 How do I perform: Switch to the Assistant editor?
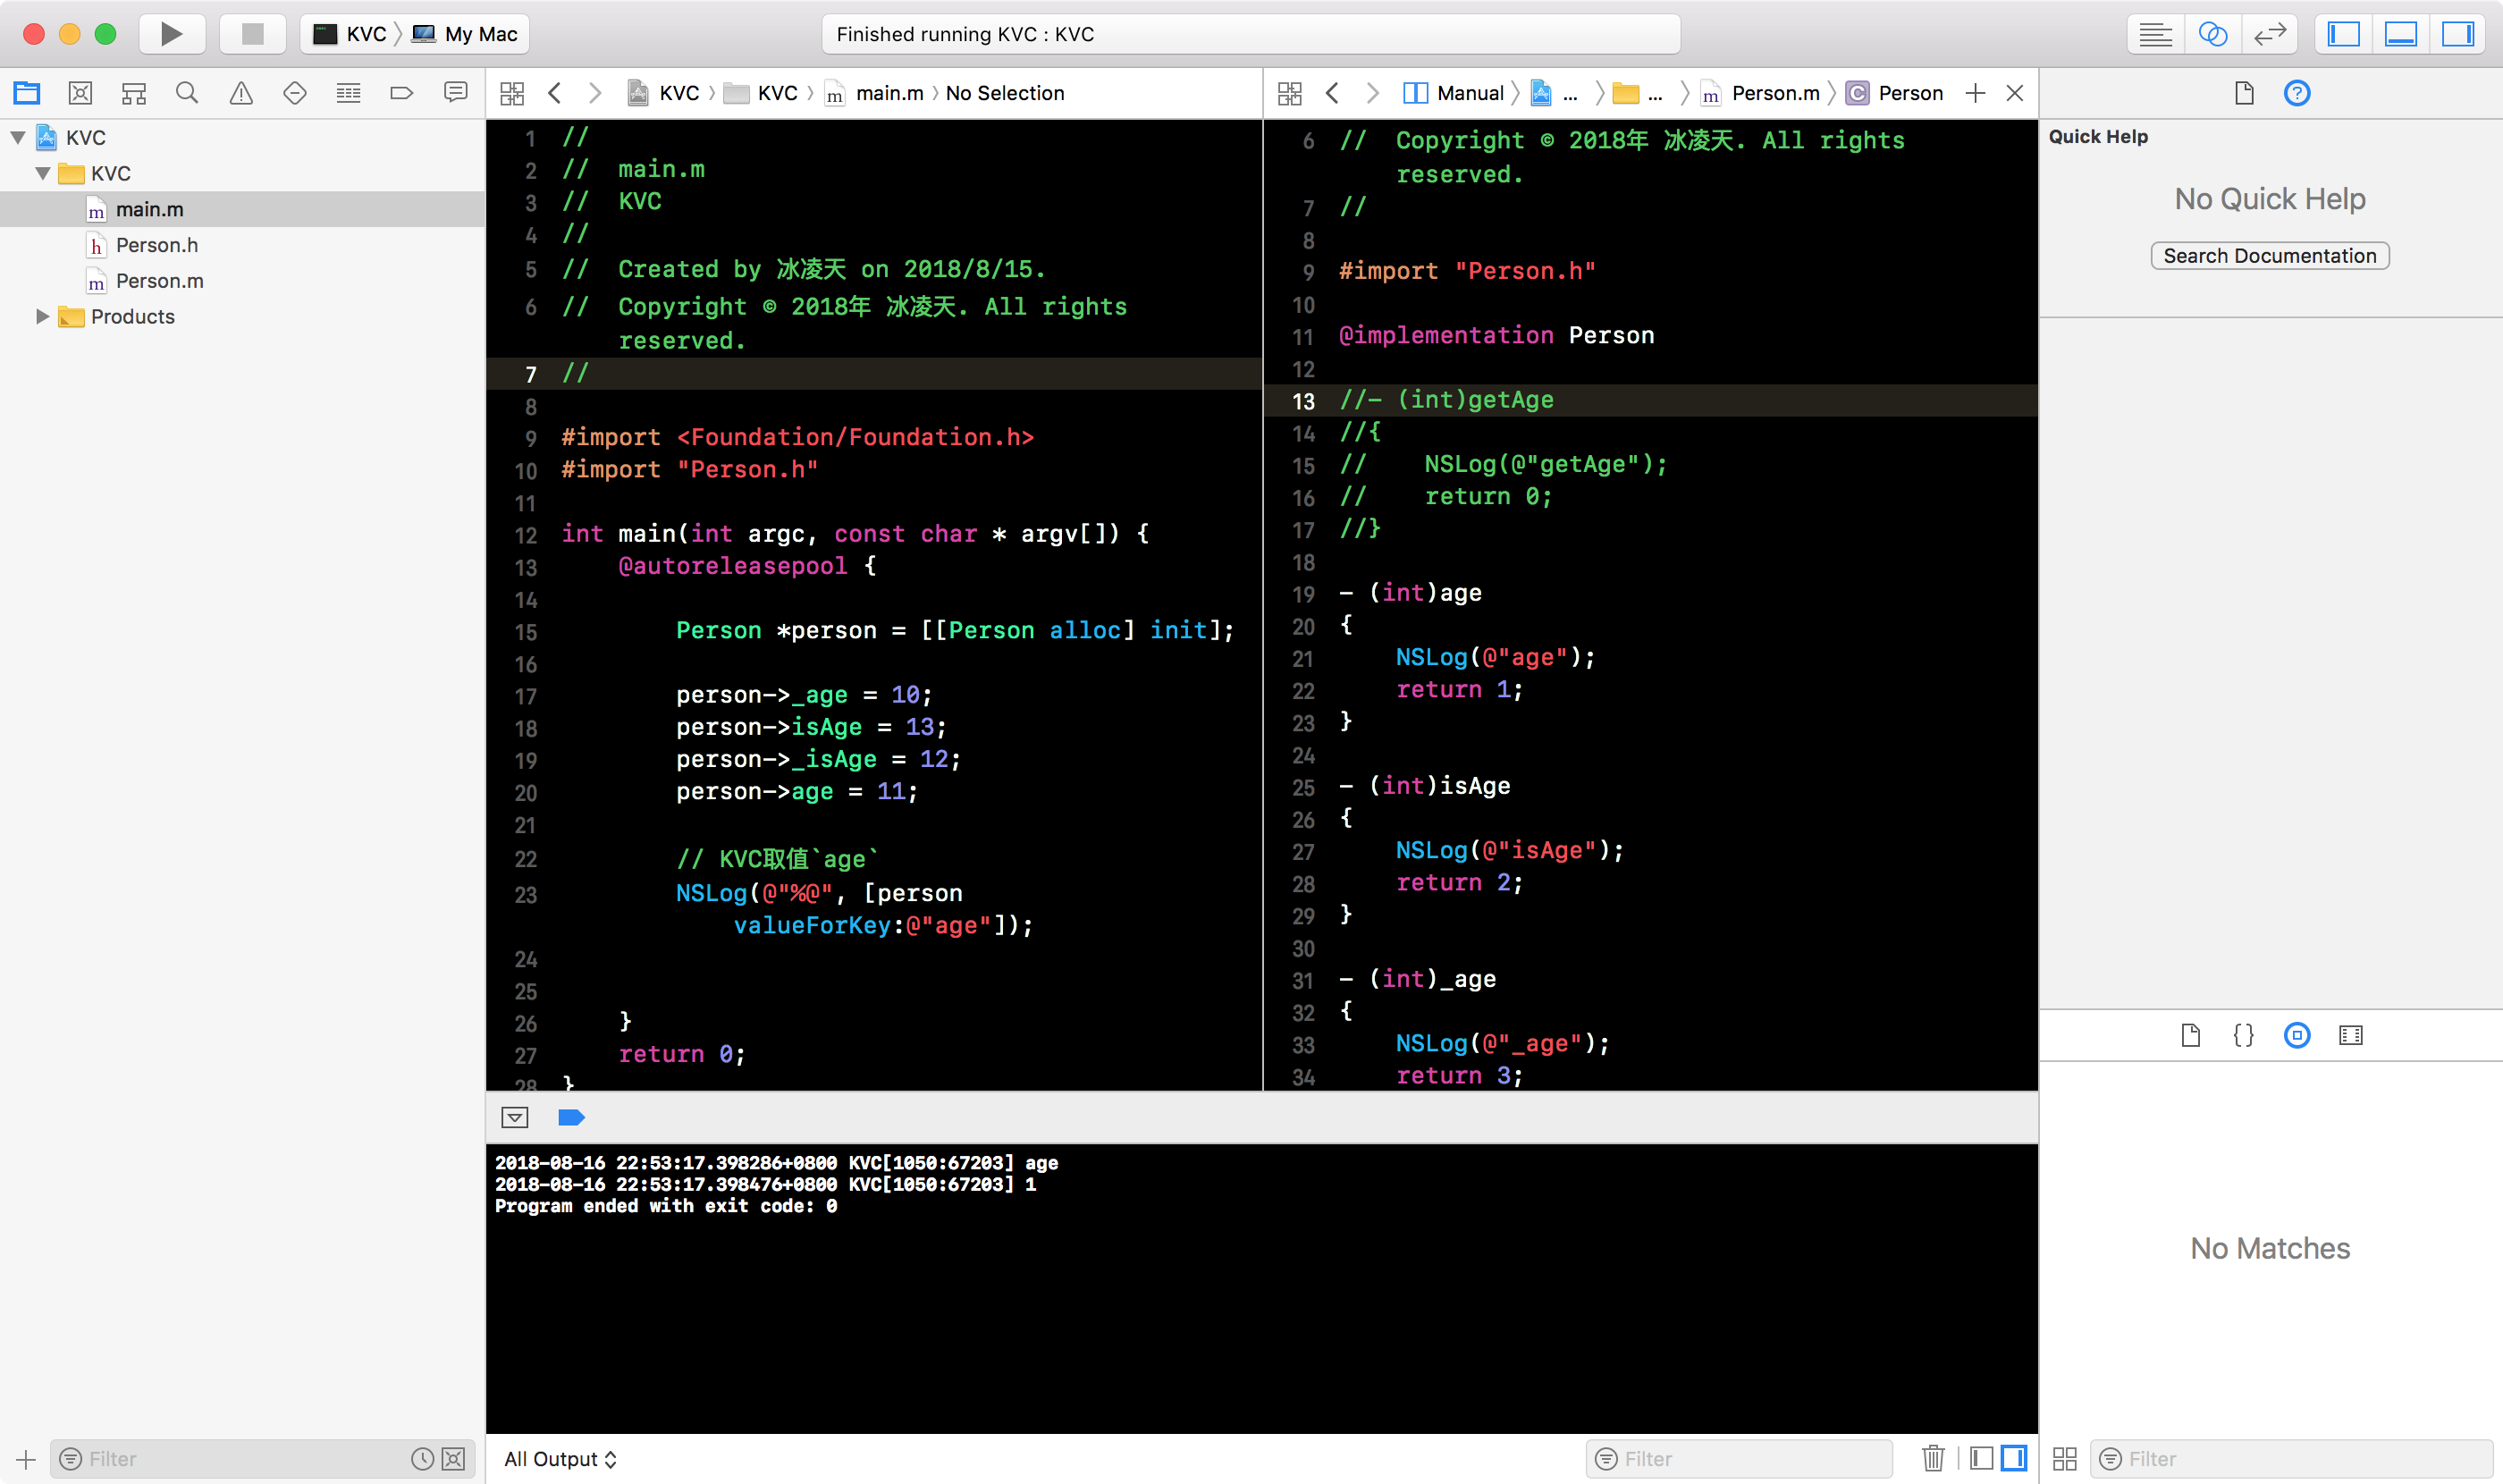click(x=2212, y=34)
